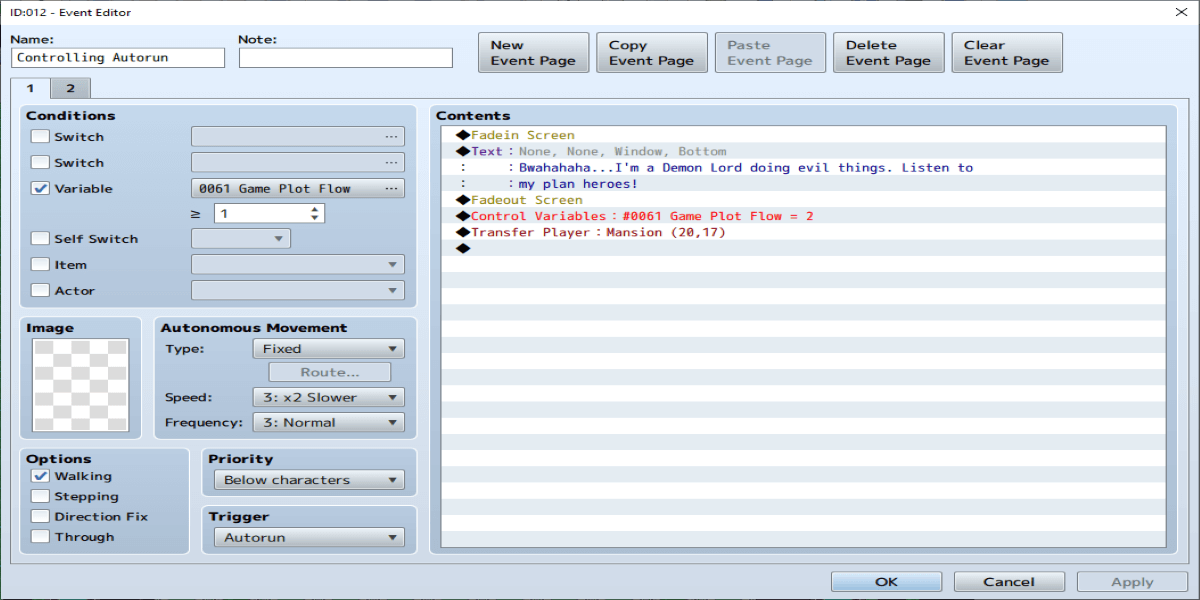
Task: Toggle the Walking option checkbox
Action: (40, 477)
